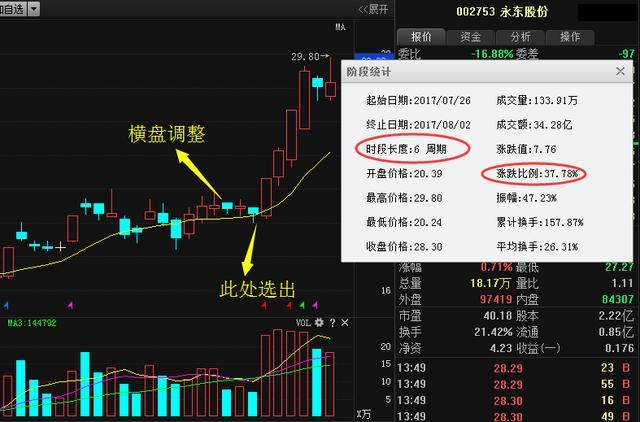
Task: Open VOL indicator help question mark
Action: [332, 323]
